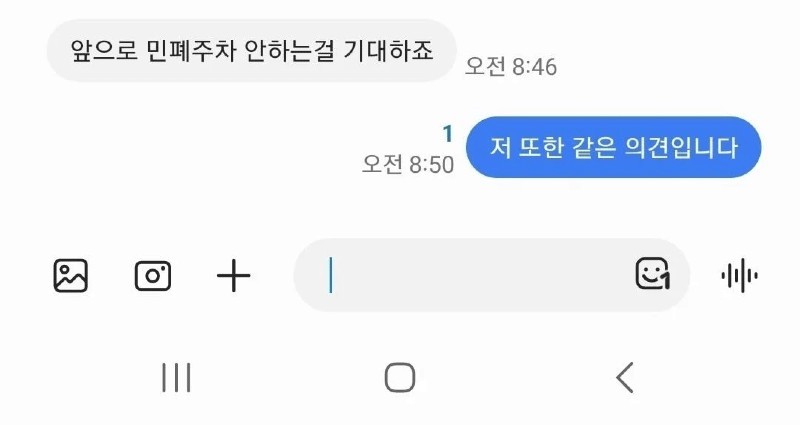
Task: Launch the camera from message bar
Action: pos(152,275)
